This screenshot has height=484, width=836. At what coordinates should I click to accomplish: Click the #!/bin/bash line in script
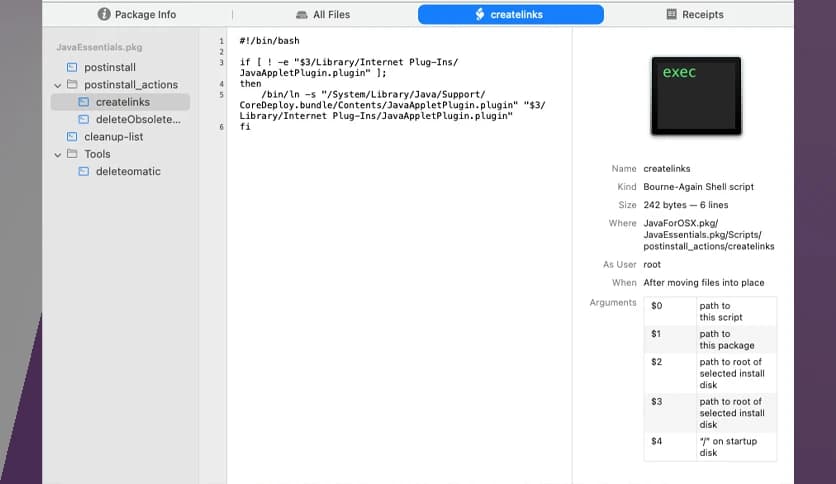(269, 41)
